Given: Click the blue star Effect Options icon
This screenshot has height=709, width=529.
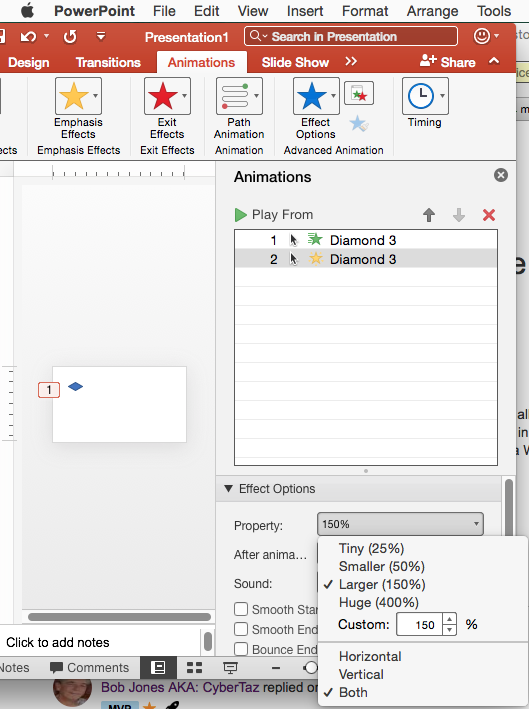Looking at the screenshot, I should (x=311, y=96).
